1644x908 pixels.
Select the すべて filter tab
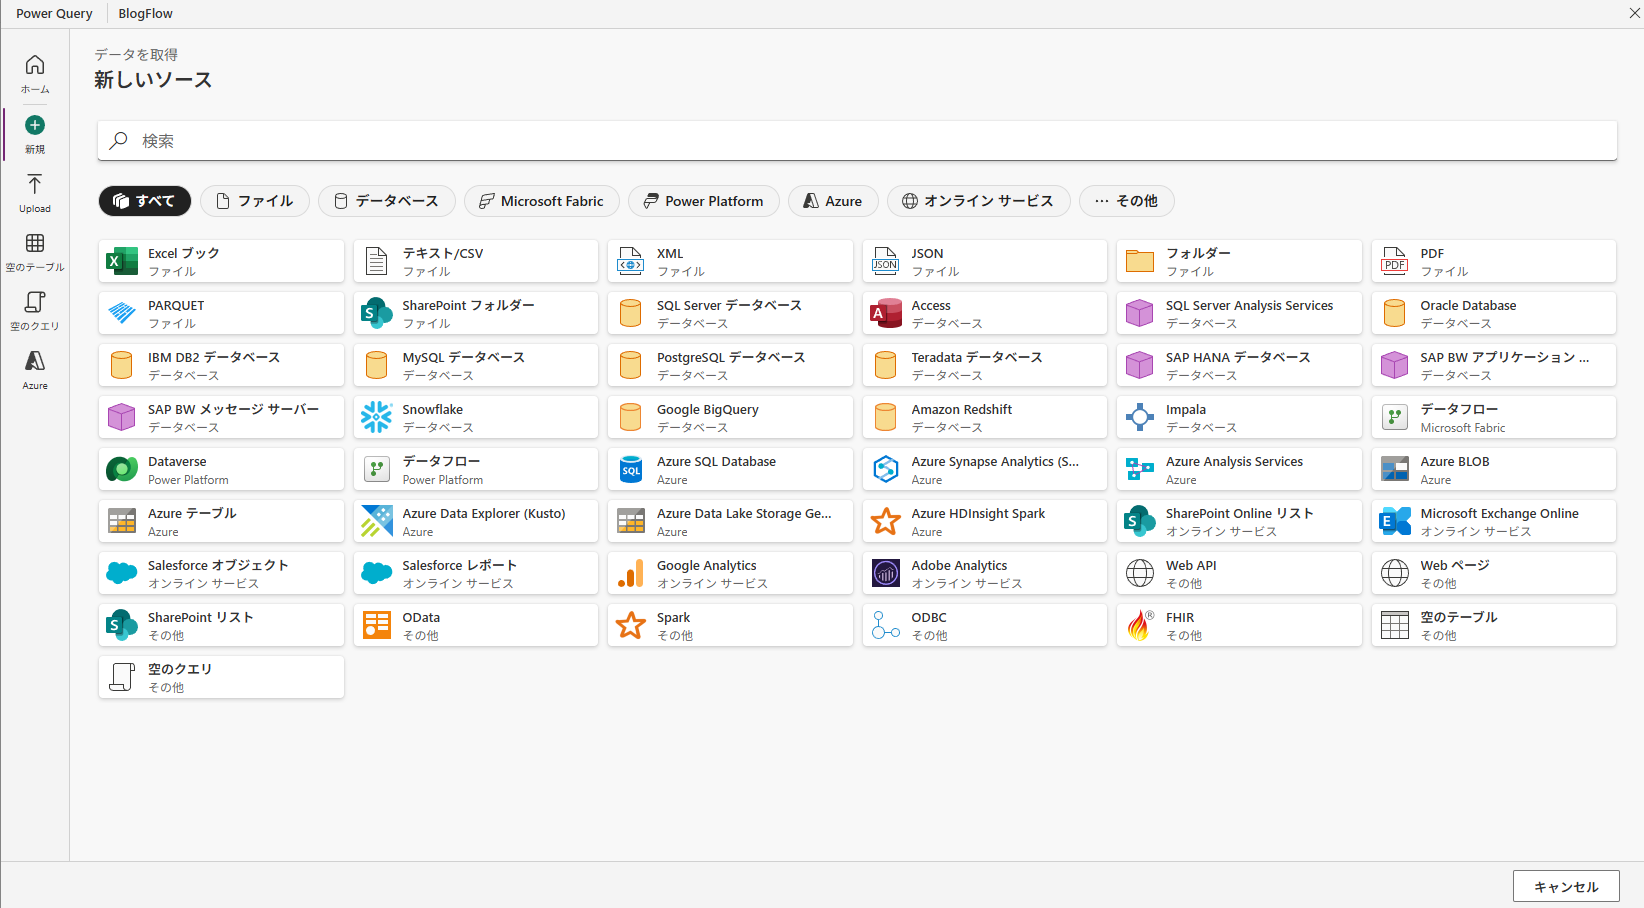pos(145,201)
